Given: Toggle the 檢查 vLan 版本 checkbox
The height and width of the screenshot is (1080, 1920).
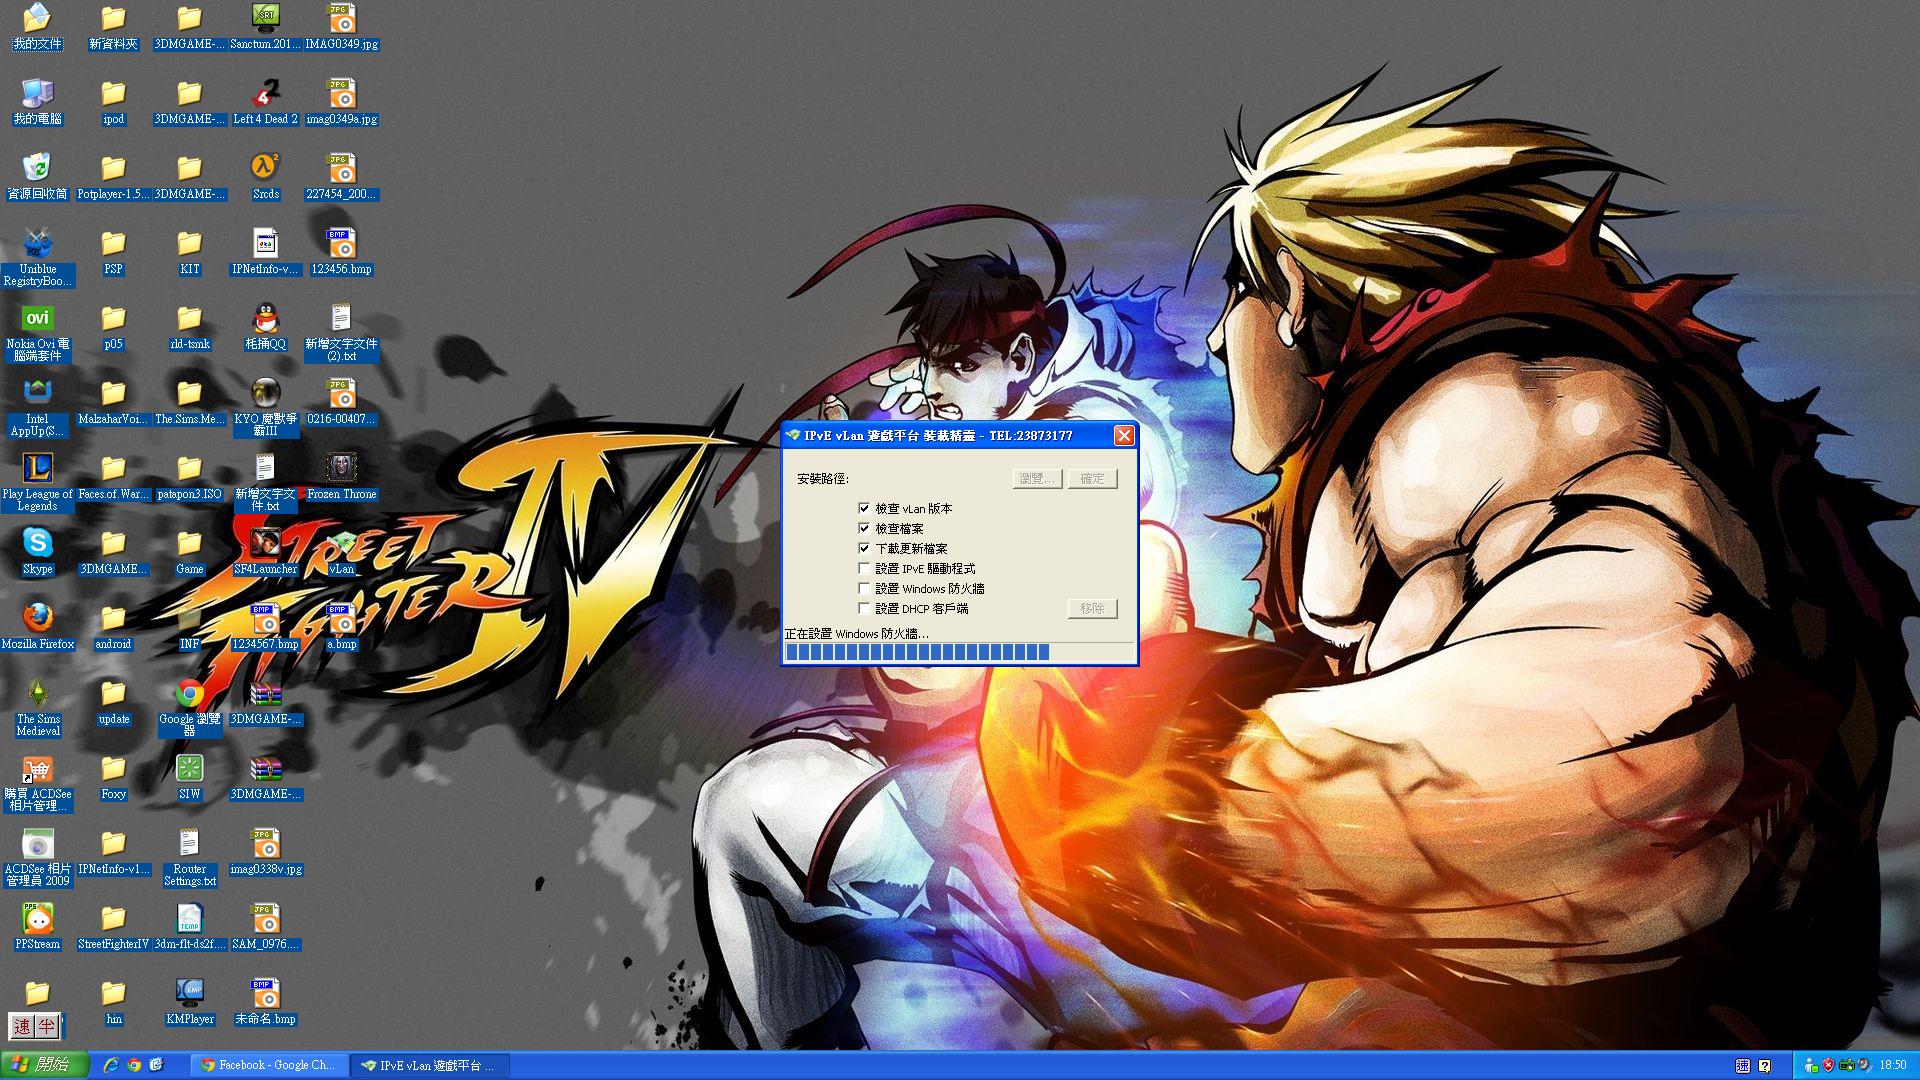Looking at the screenshot, I should coord(864,508).
